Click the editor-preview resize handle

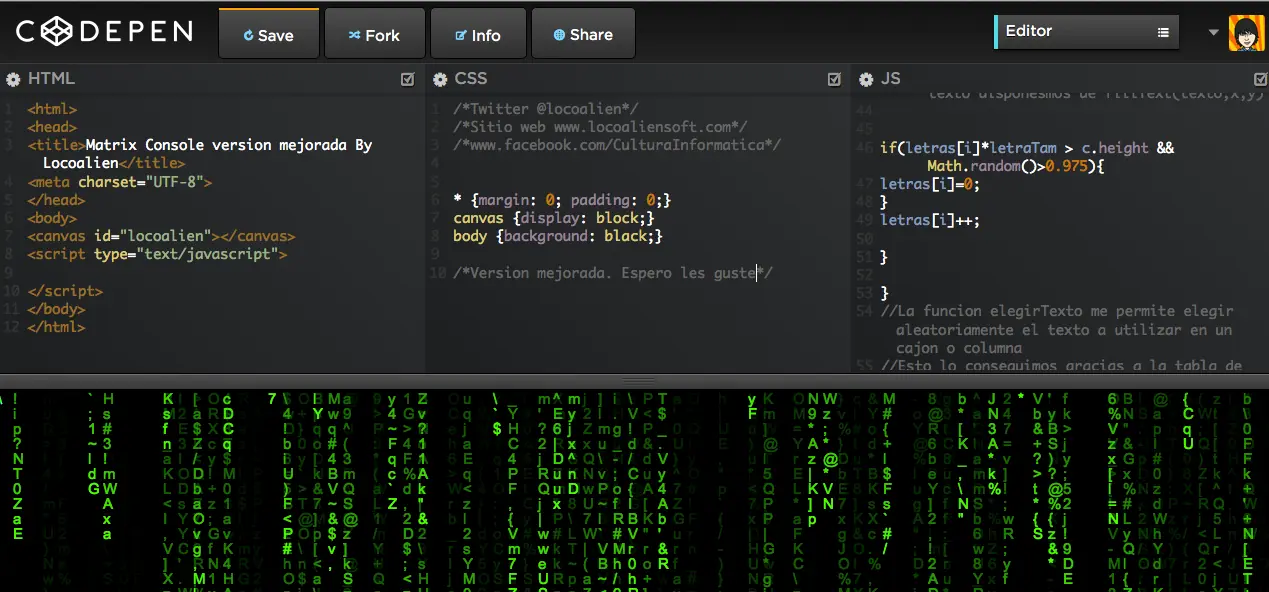(634, 381)
